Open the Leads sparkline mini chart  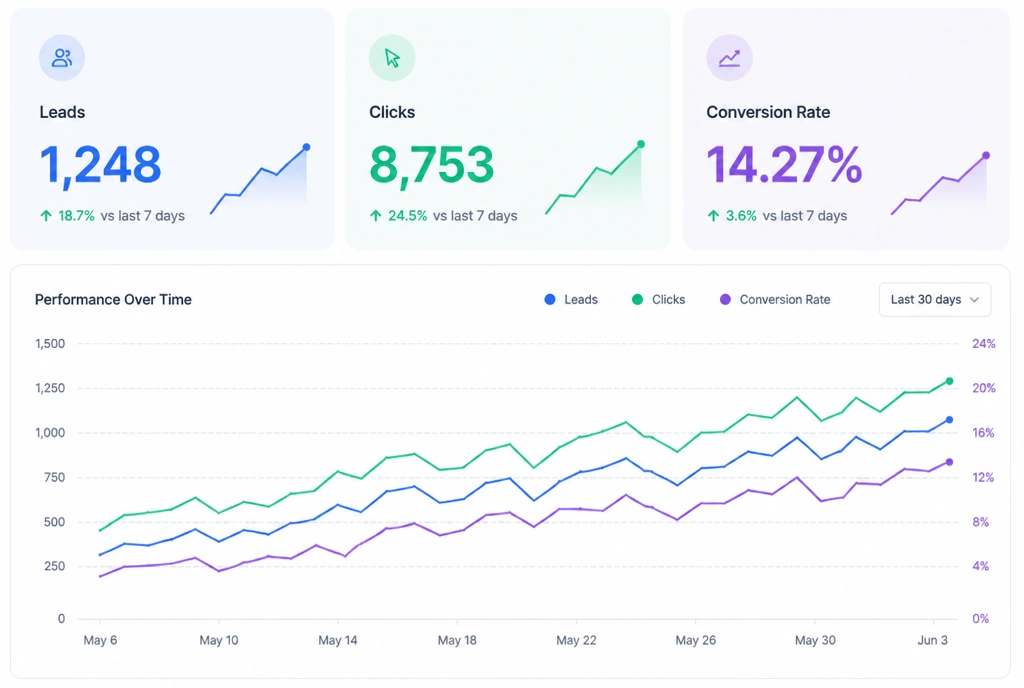pos(260,179)
